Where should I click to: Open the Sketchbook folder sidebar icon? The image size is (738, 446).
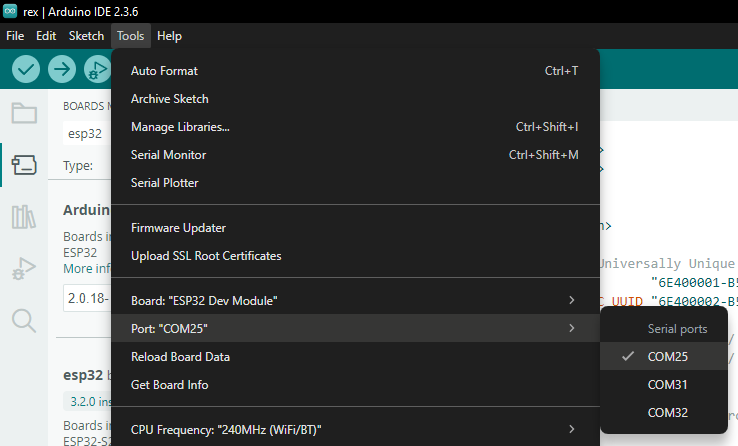point(24,113)
